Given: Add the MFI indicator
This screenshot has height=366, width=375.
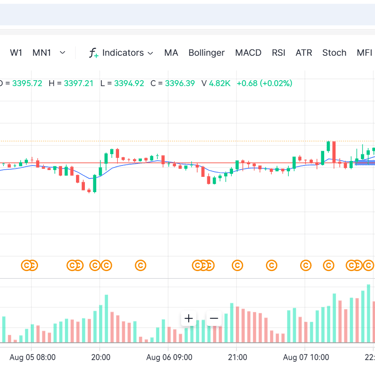Looking at the screenshot, I should tap(364, 53).
